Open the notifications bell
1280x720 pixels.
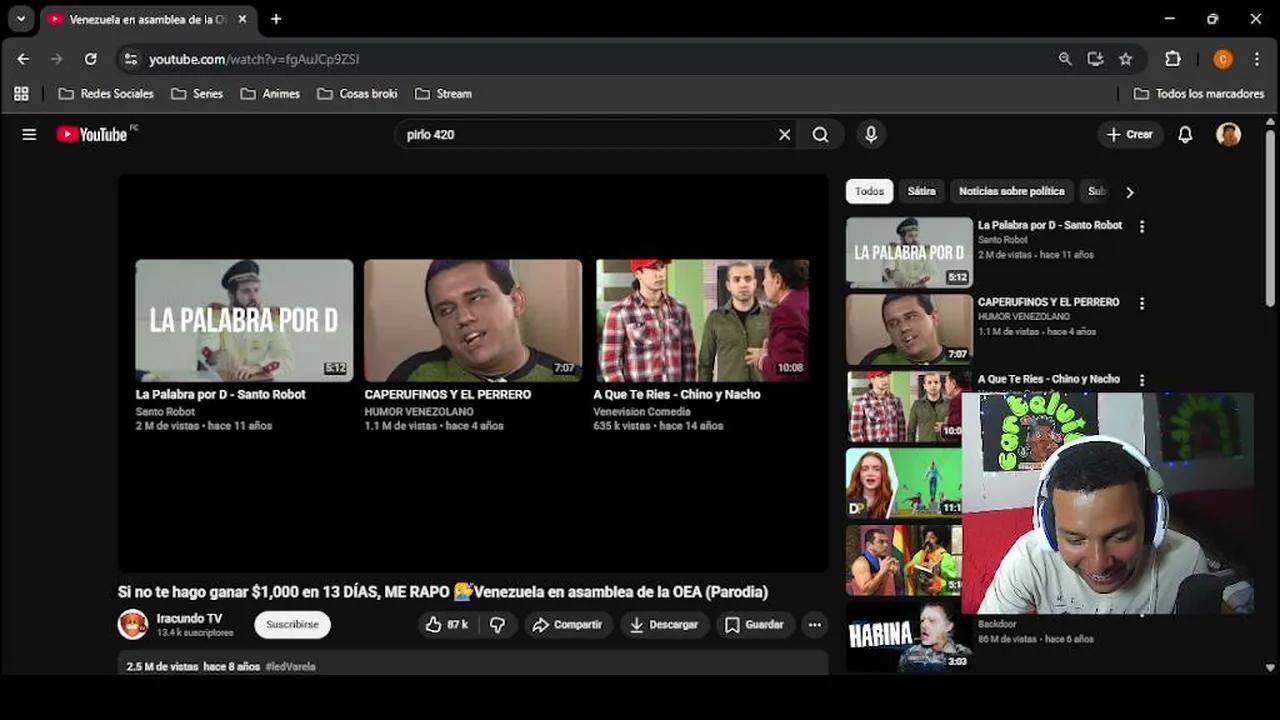[x=1185, y=134]
